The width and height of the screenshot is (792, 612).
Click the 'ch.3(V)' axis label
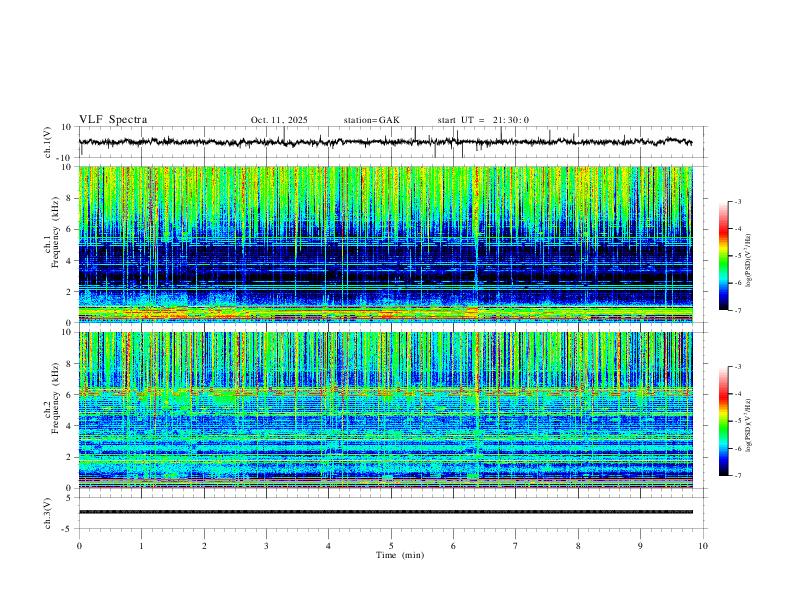(48, 513)
